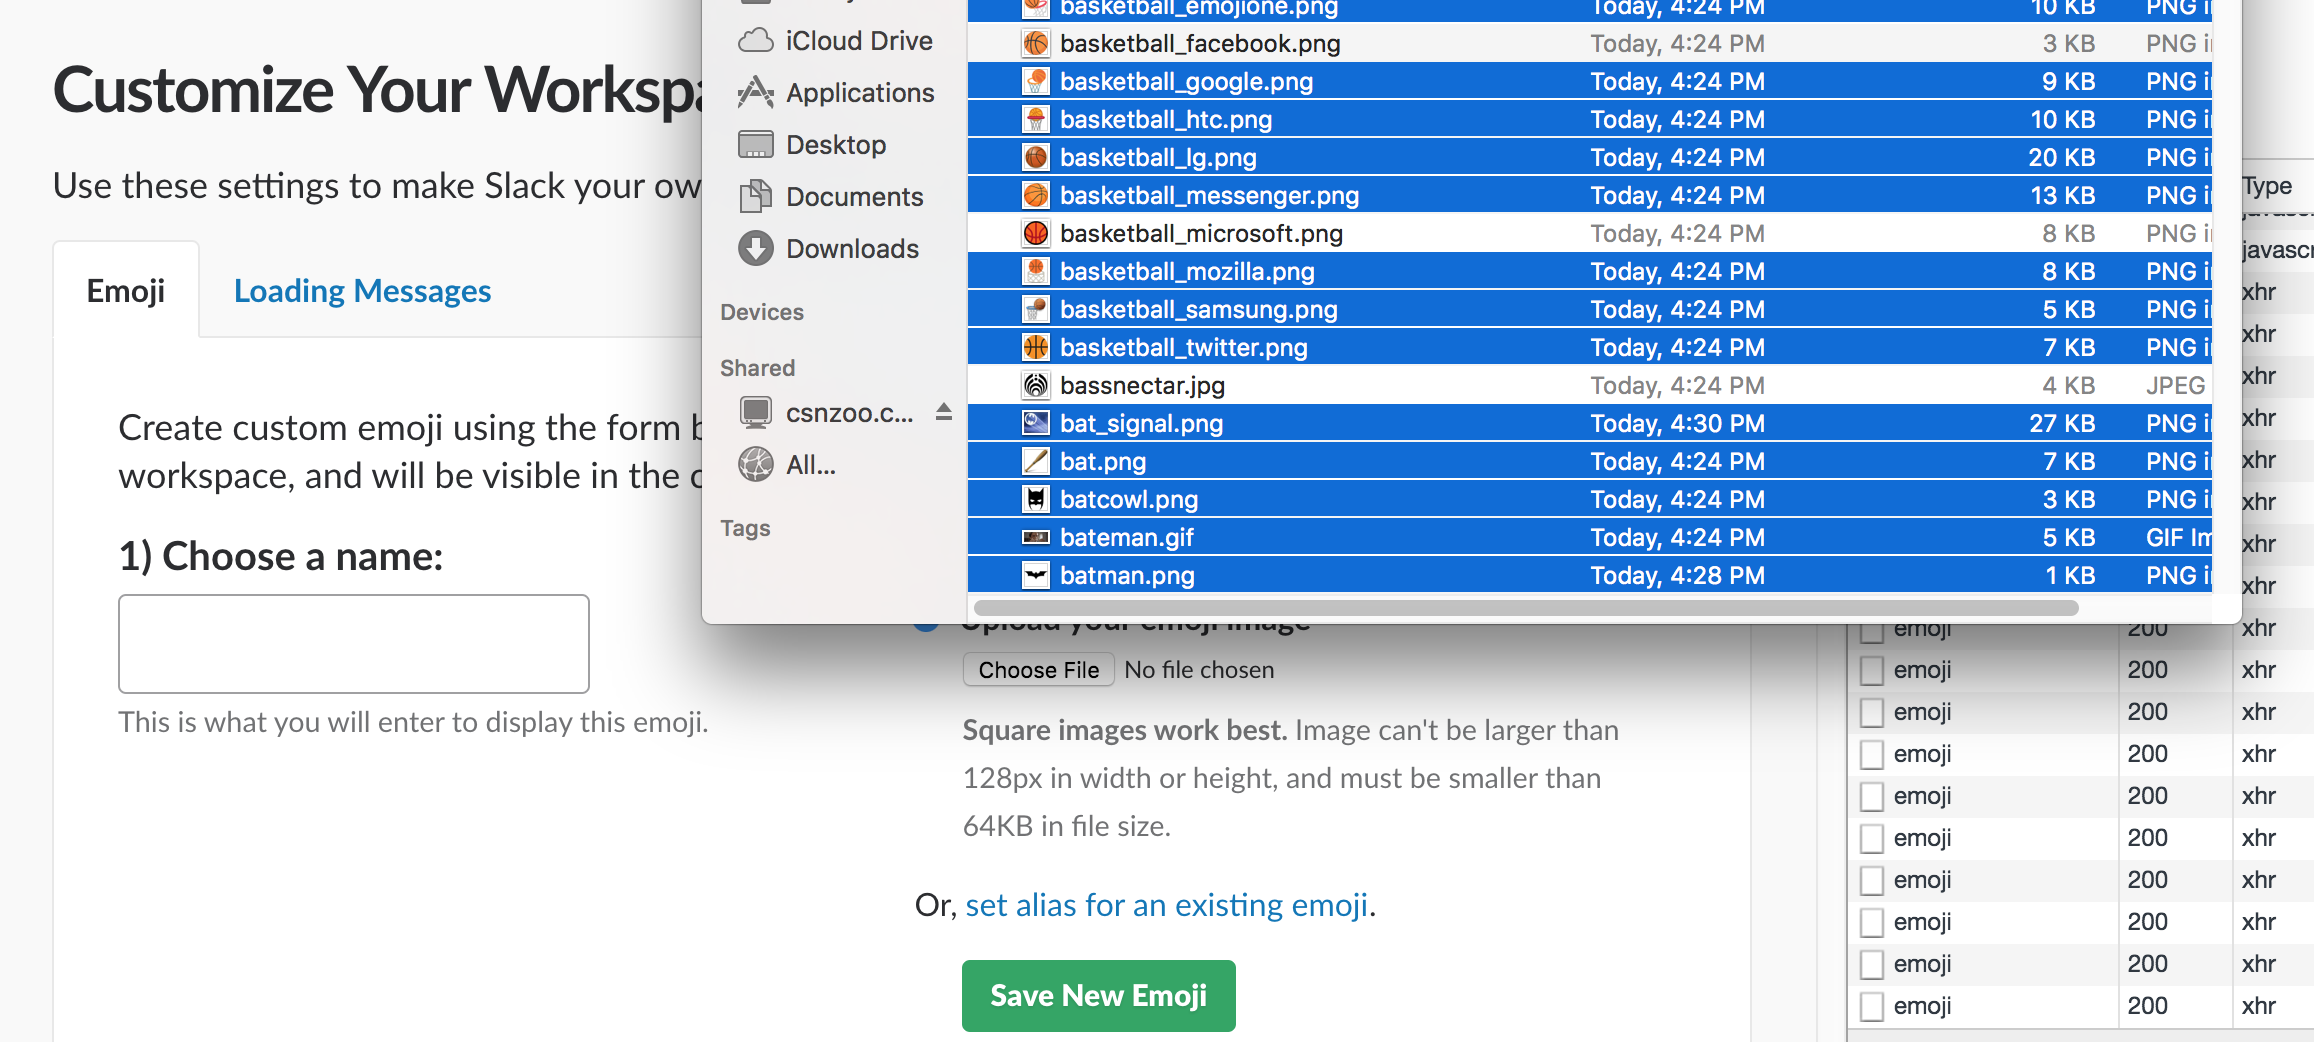Click the basketball_messenger.png file icon
This screenshot has height=1042, width=2314.
pyautogui.click(x=1036, y=196)
